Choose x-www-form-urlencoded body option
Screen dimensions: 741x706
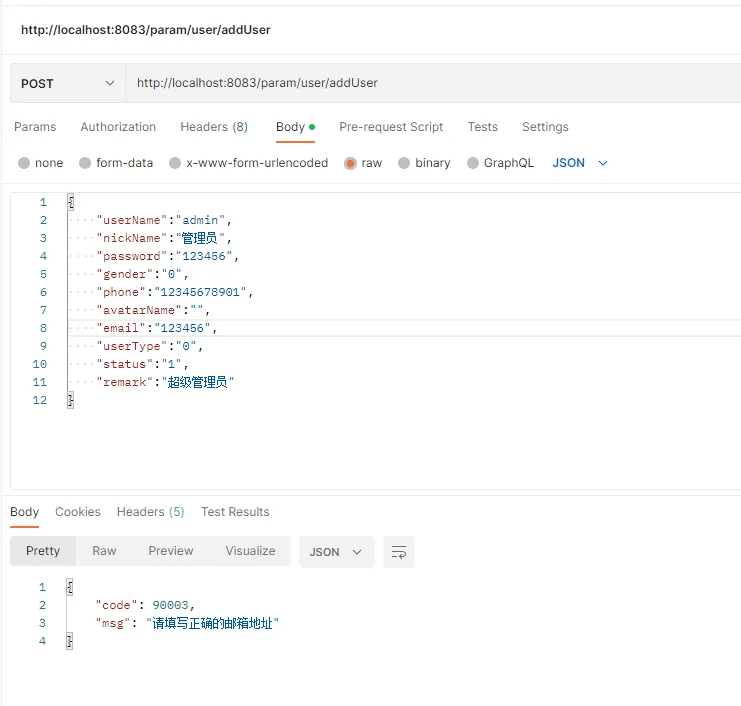tap(175, 163)
